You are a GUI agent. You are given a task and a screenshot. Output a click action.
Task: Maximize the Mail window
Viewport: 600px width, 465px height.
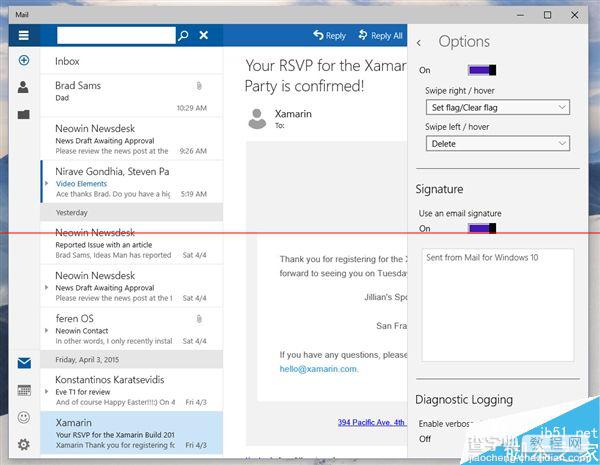click(548, 15)
